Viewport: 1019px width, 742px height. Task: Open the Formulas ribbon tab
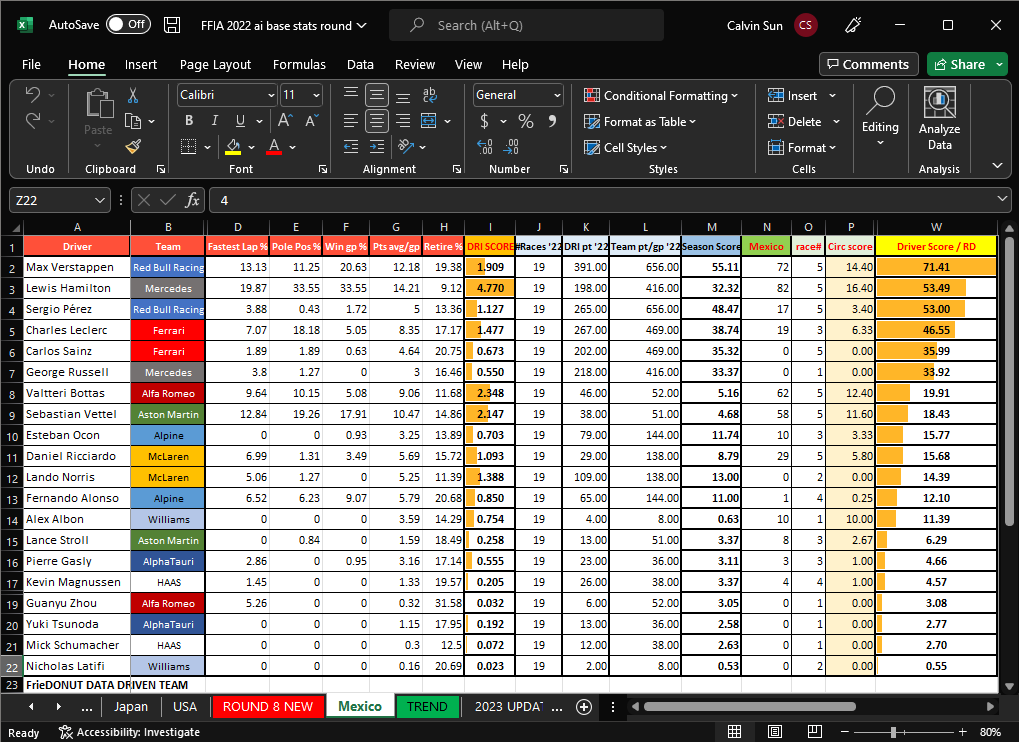point(299,64)
